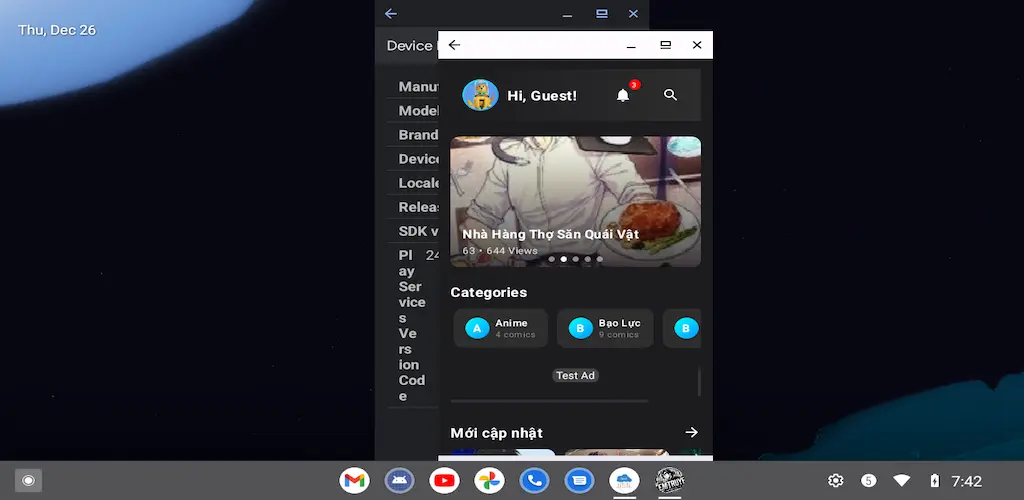Open Gmail from the shelf
This screenshot has width=1024, height=500.
click(355, 481)
